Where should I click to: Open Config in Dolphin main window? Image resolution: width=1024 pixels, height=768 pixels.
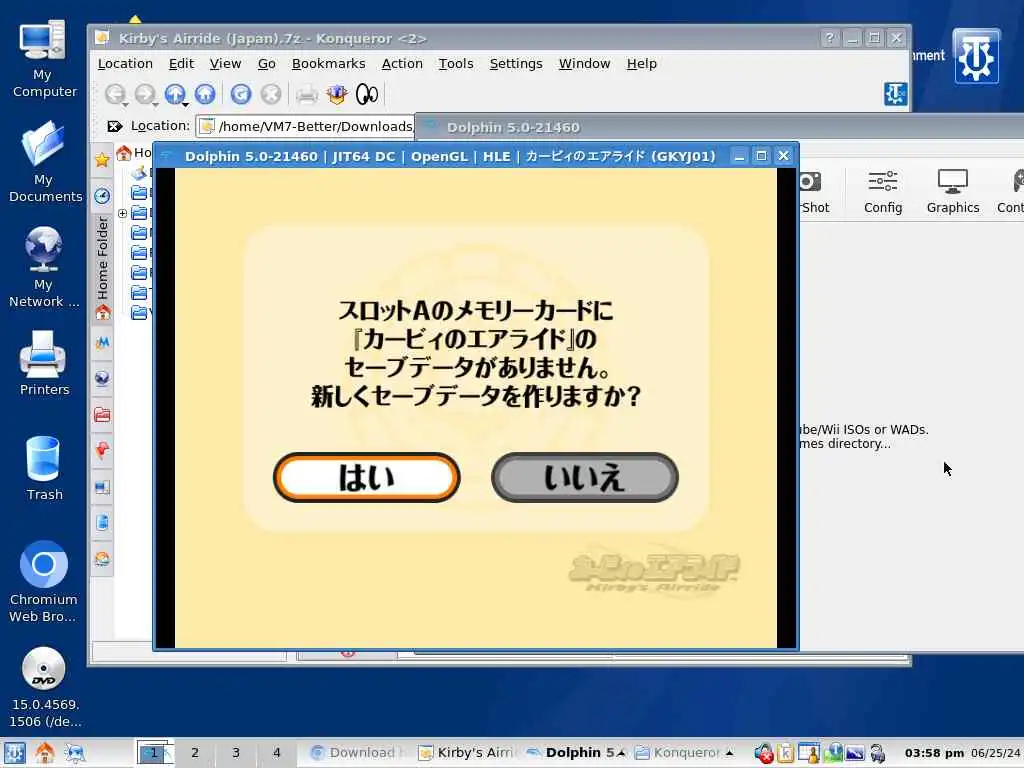click(x=883, y=191)
